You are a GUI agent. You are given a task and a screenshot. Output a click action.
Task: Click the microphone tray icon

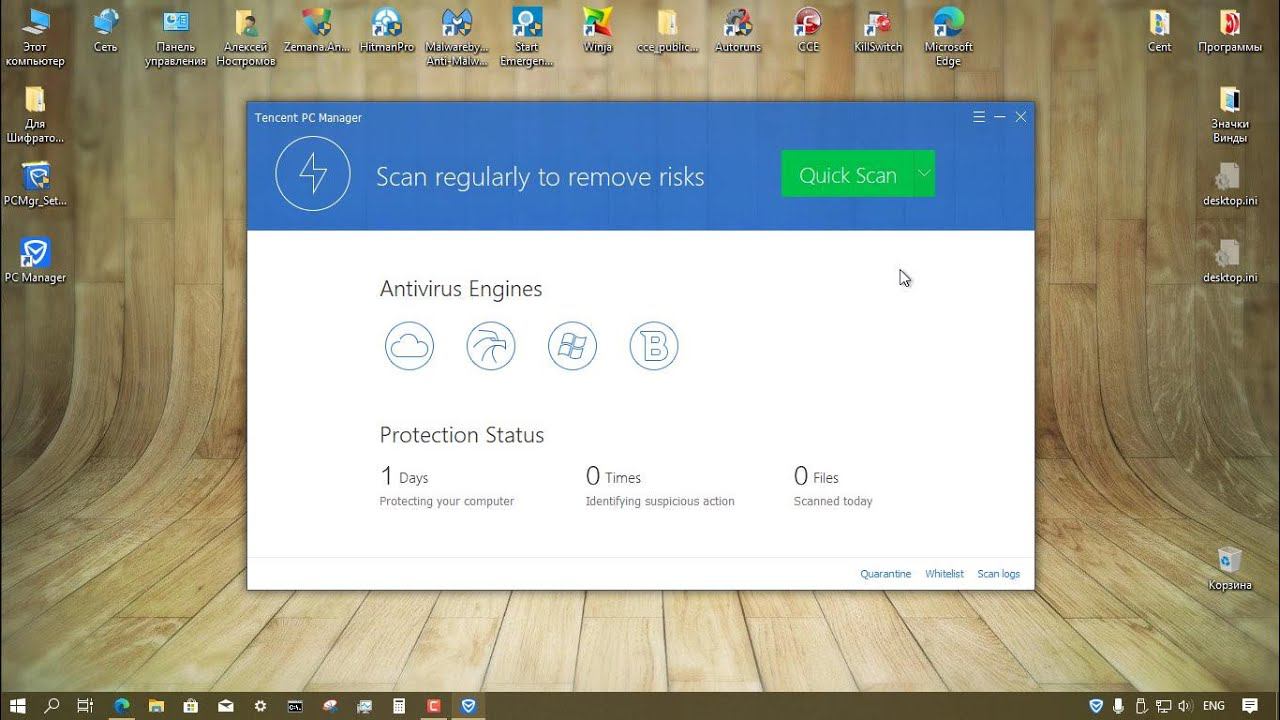point(1119,705)
